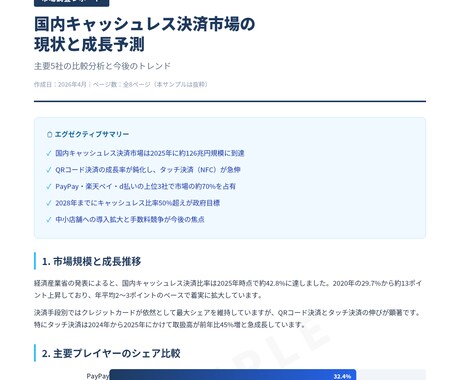This screenshot has height=380, width=460.
Task: Click the section heading 2. 主要プレイヤーのシェア比較
Action: point(111,353)
